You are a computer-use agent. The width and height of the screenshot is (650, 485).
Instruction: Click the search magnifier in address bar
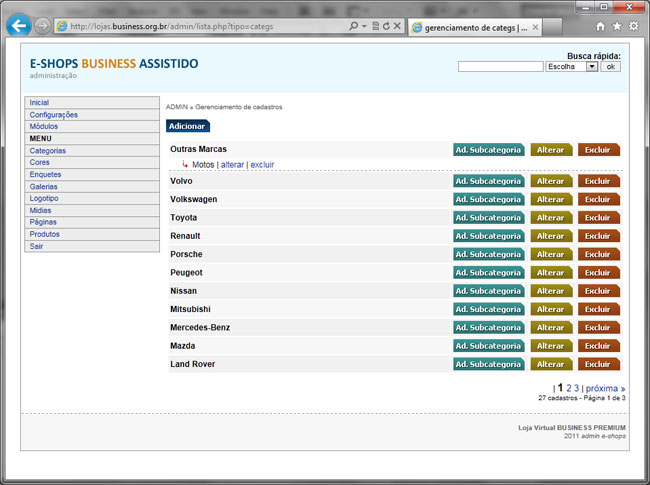[354, 26]
